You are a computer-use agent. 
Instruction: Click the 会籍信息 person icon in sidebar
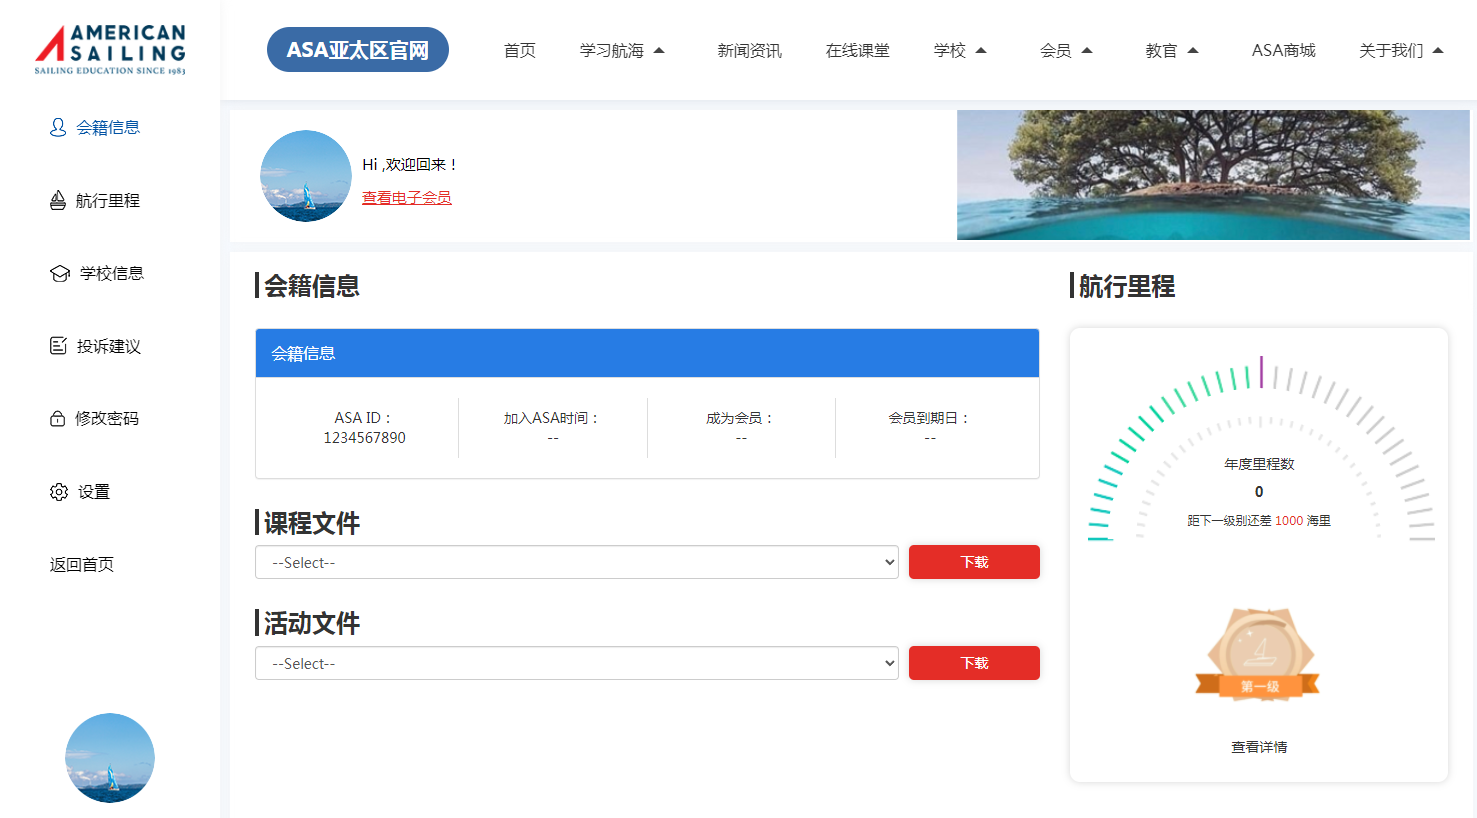tap(58, 127)
